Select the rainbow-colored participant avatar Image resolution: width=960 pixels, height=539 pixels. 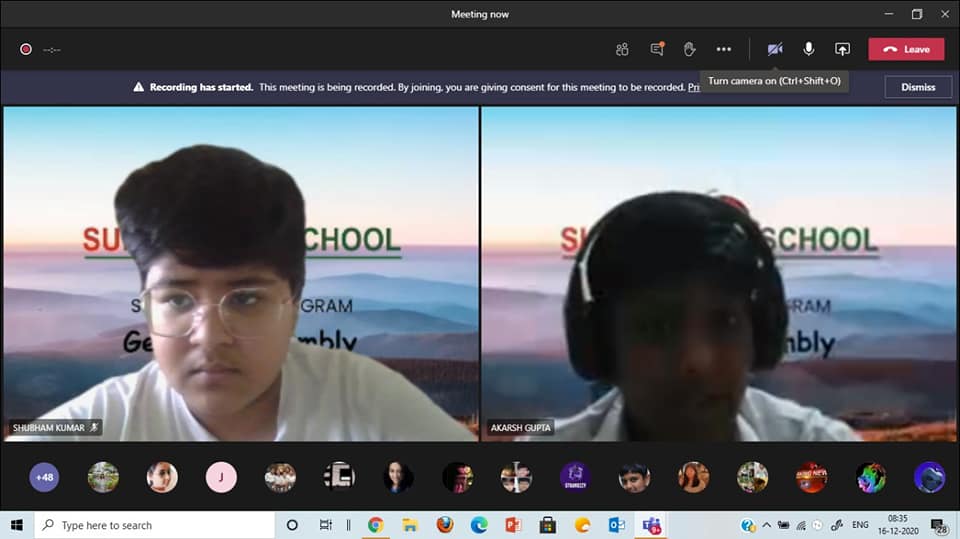(871, 477)
